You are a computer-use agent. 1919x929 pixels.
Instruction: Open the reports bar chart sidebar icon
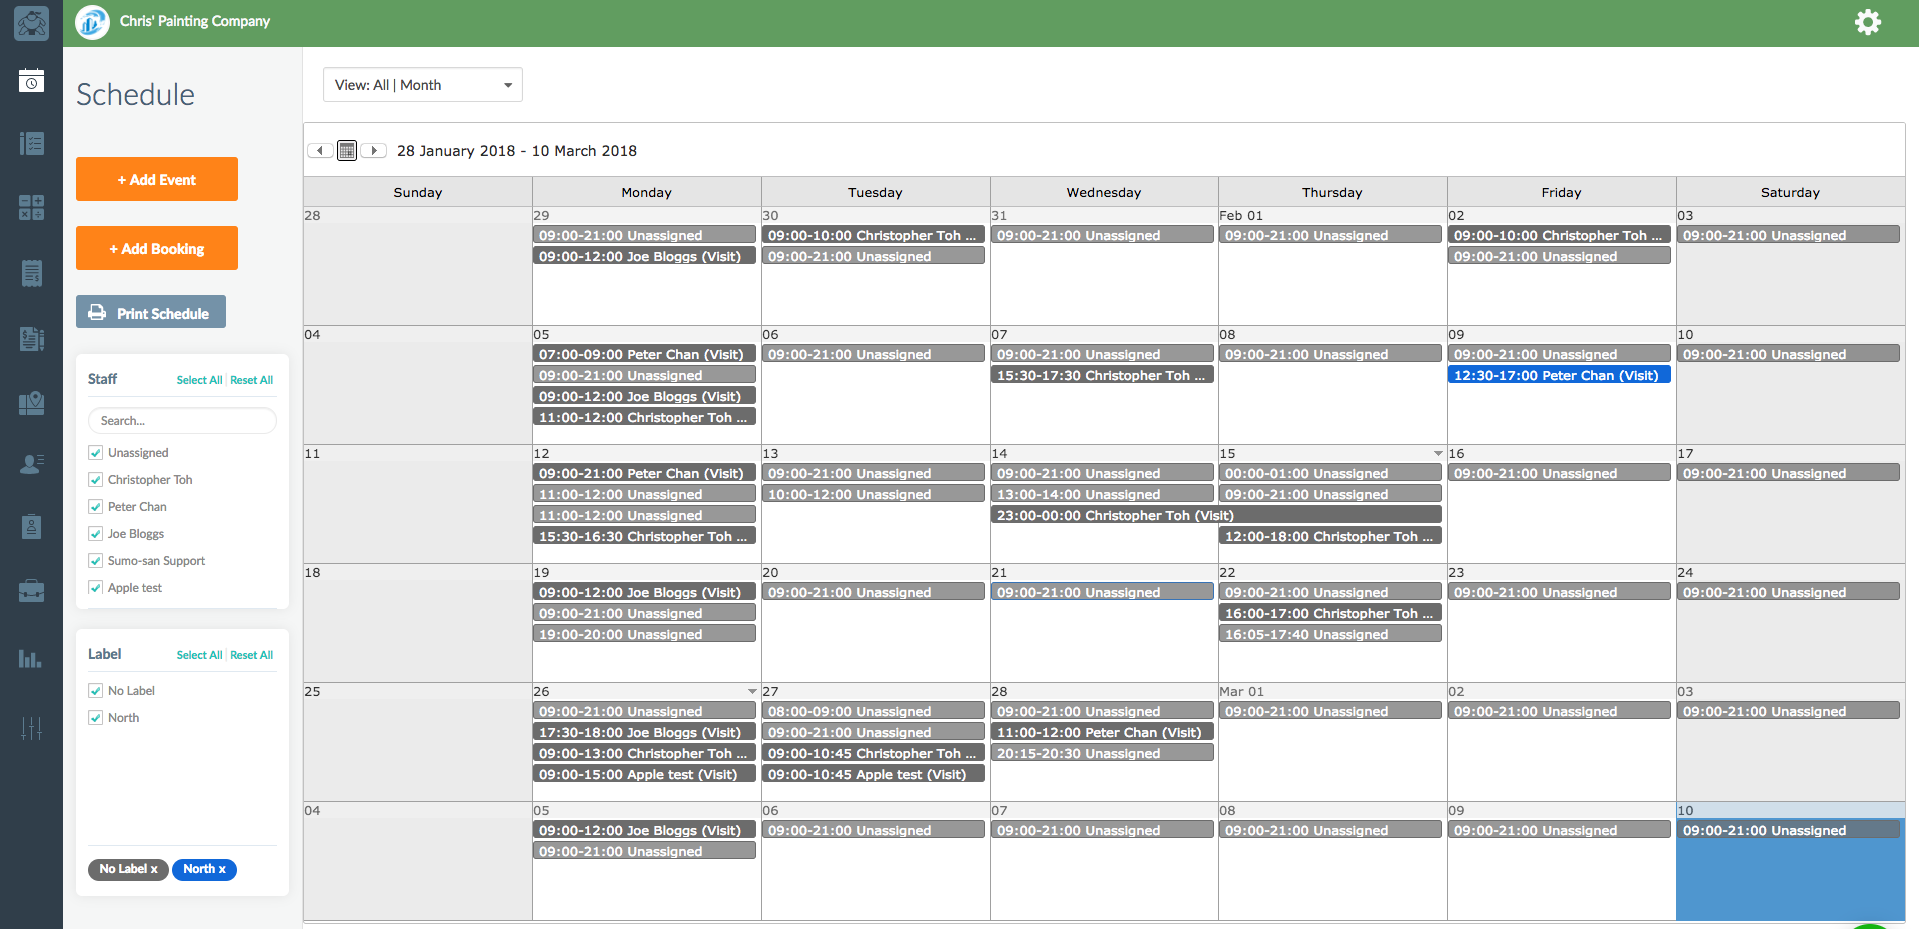[x=31, y=658]
